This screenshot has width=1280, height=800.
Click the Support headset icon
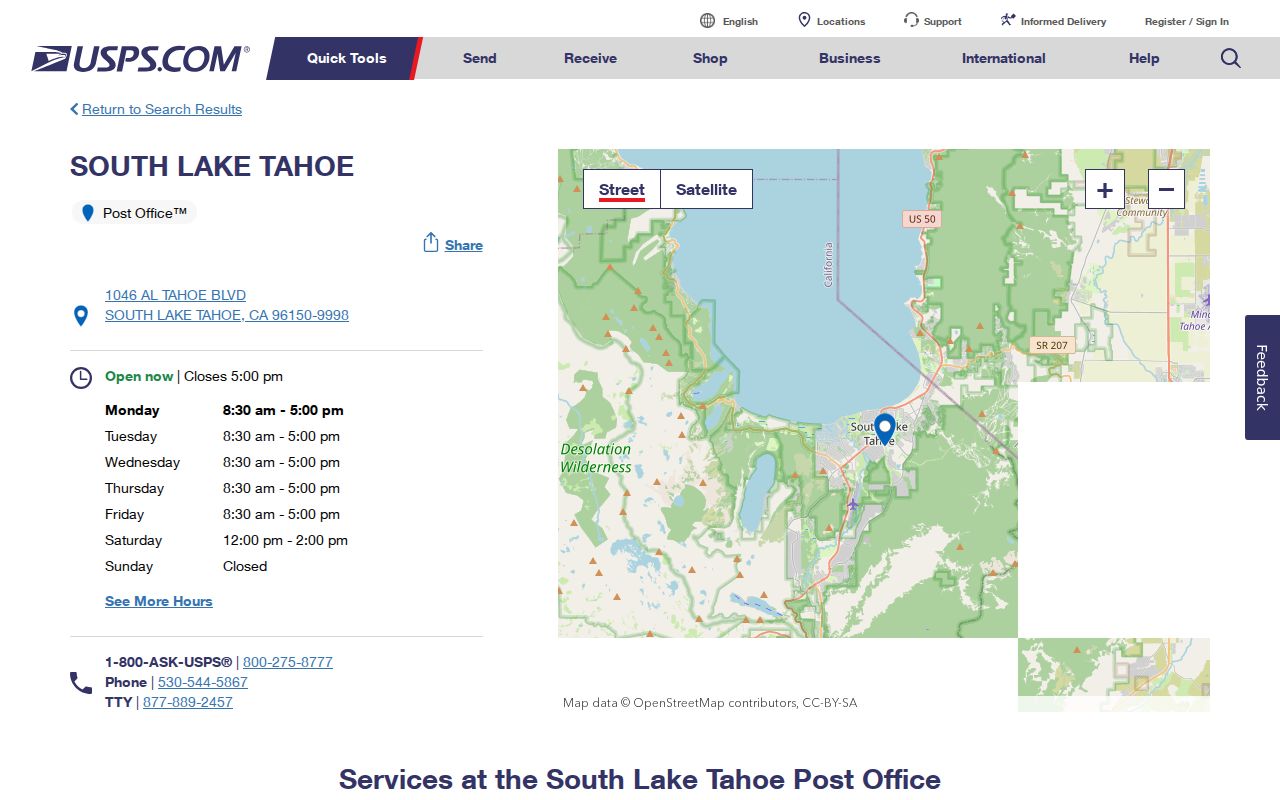[x=911, y=20]
